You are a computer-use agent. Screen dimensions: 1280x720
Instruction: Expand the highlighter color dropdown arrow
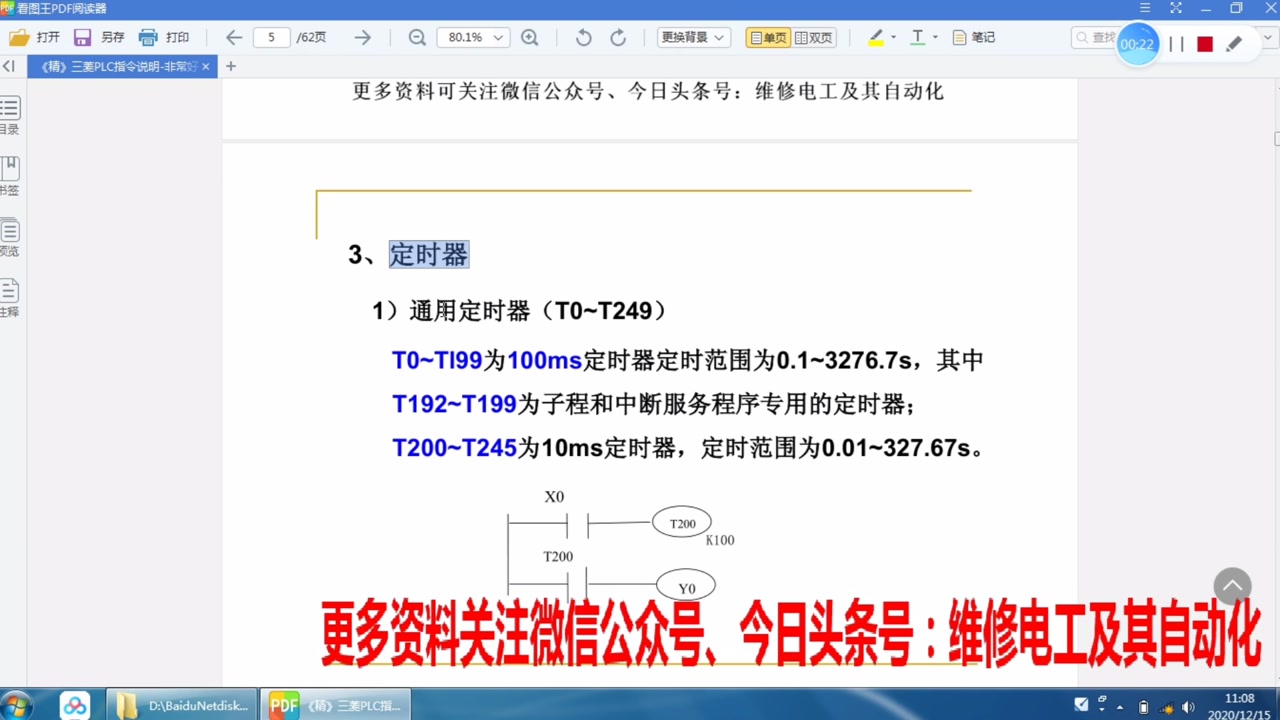click(893, 37)
